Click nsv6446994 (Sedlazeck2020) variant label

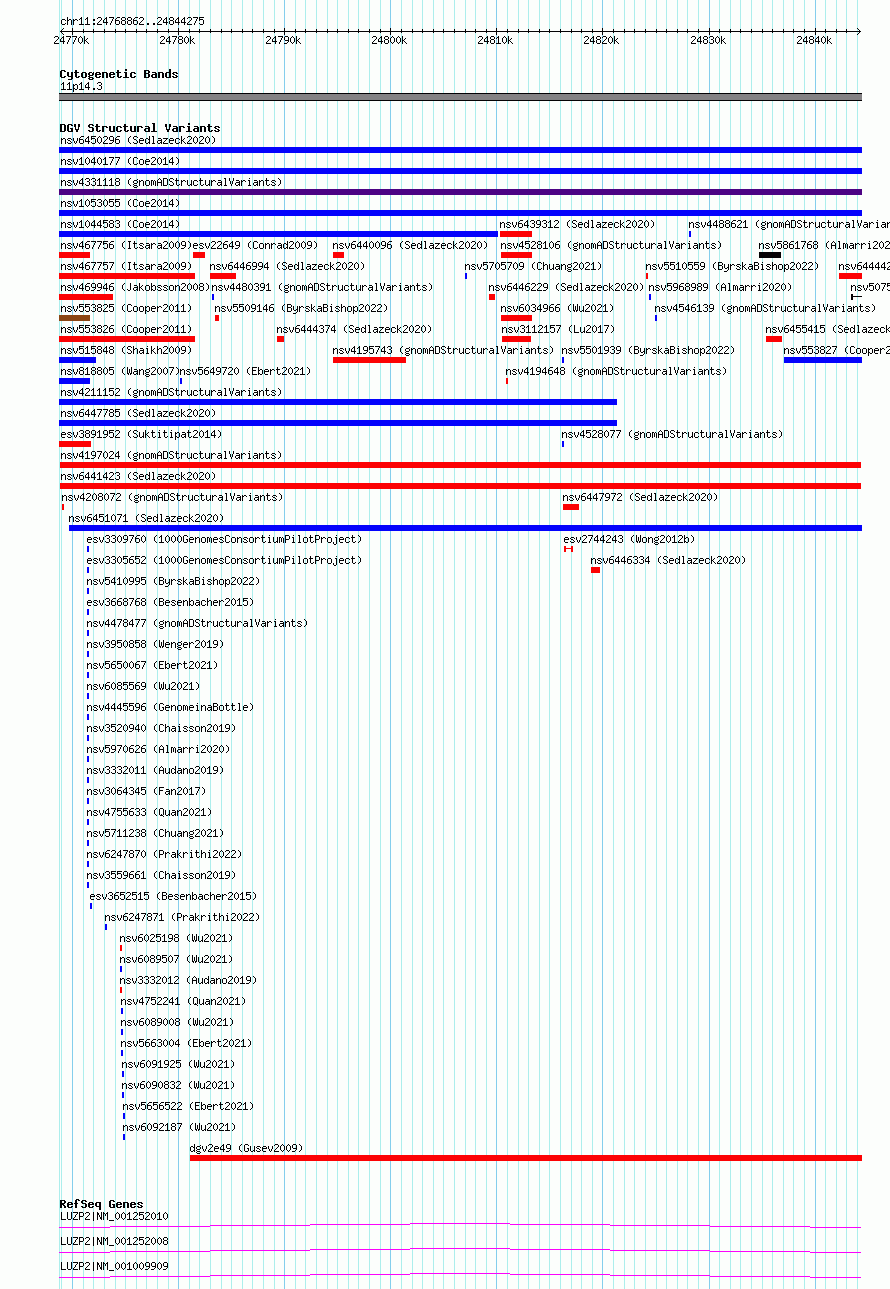[287, 266]
